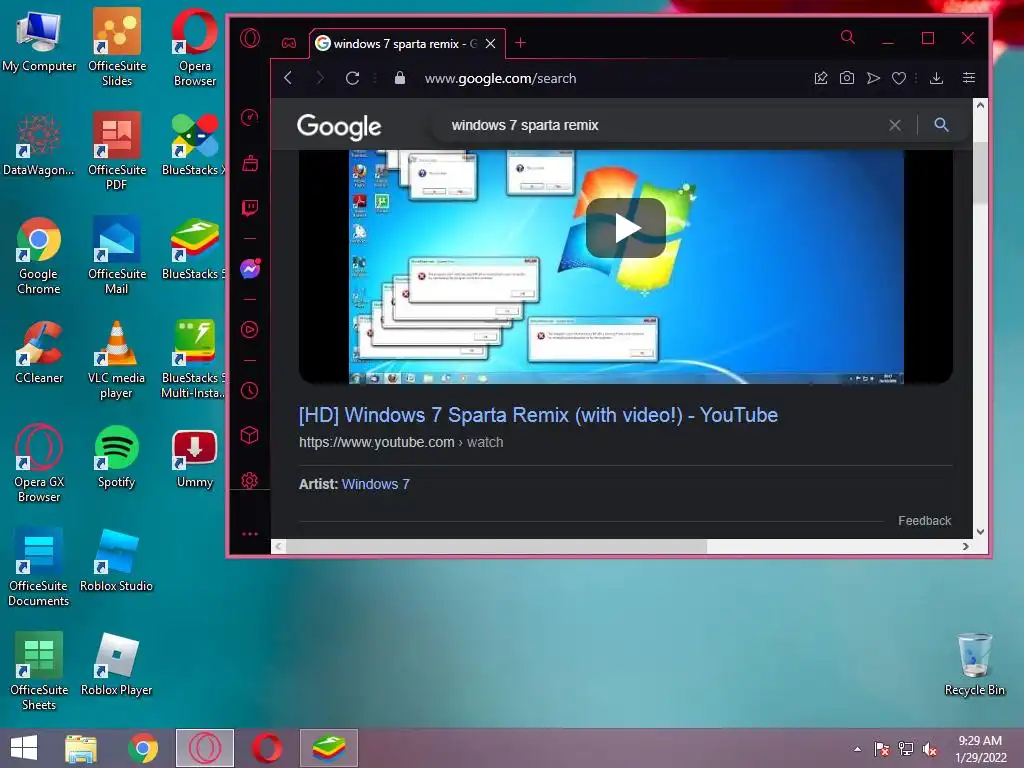
Task: Select Roblox Player desktop shortcut
Action: 116,664
